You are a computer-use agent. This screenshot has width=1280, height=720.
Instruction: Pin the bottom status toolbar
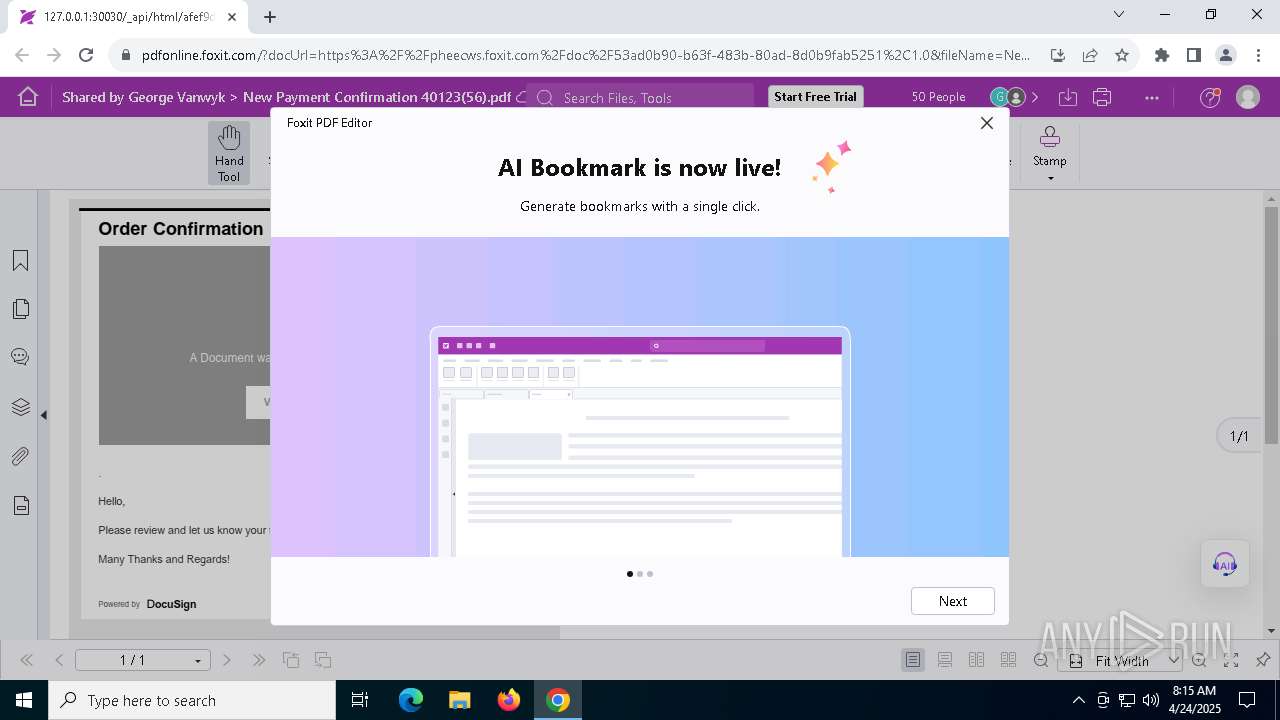[1263, 660]
